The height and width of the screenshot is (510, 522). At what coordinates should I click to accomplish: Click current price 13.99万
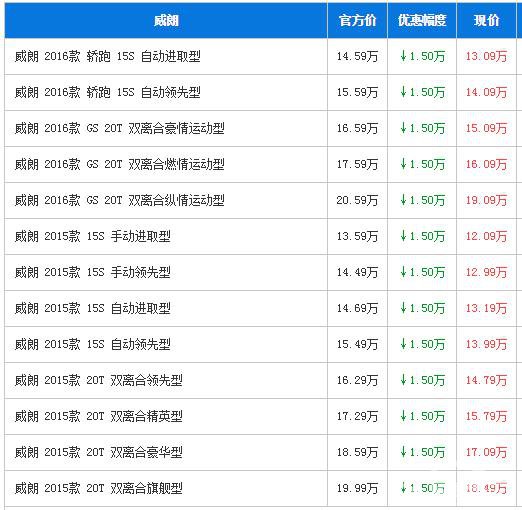coord(486,344)
